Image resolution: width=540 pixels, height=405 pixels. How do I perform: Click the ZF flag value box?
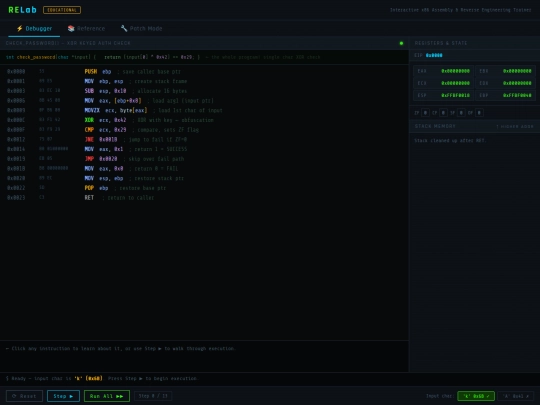[x=425, y=113]
